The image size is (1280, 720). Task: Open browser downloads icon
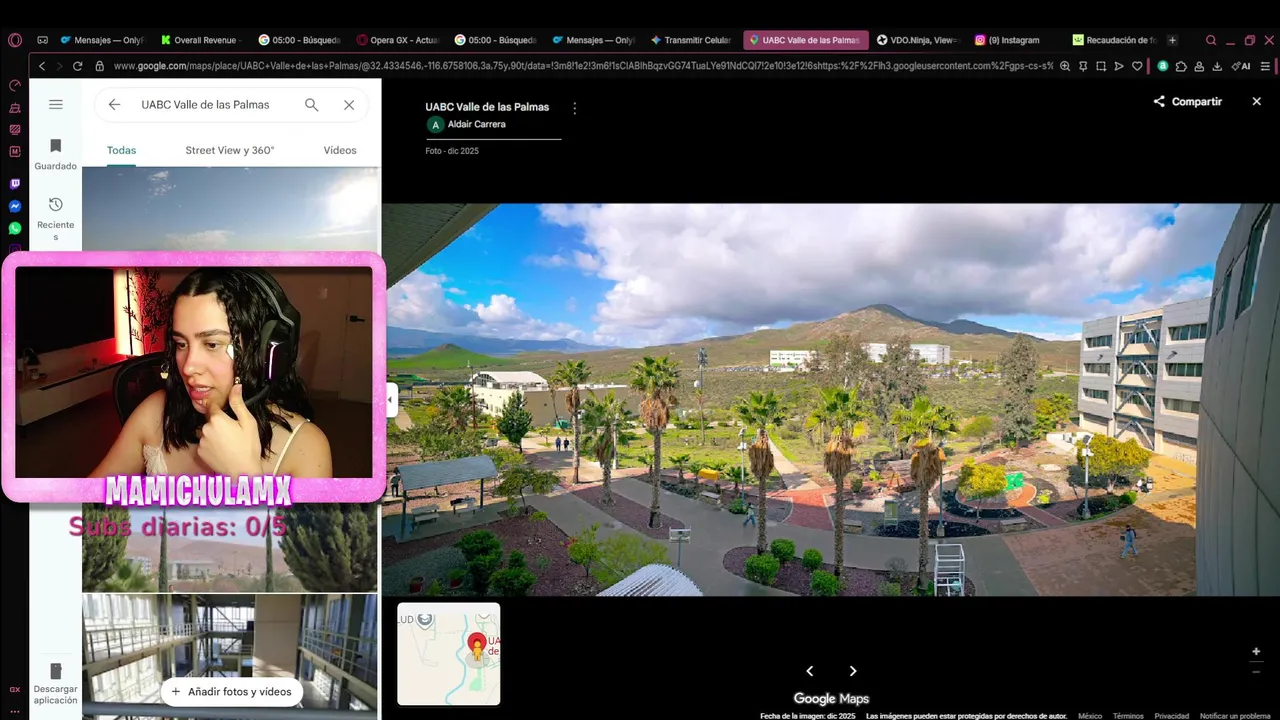[x=1217, y=66]
